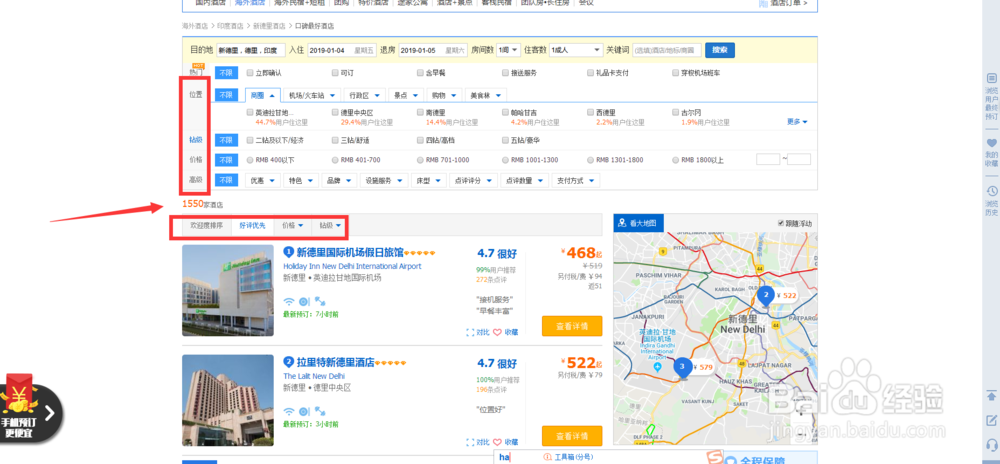Click the airport shuttle icon for Holiday Inn

(x=320, y=301)
